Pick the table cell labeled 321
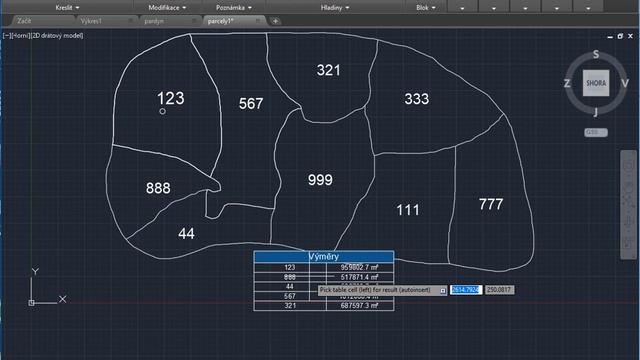This screenshot has height=360, width=640. tap(290, 306)
